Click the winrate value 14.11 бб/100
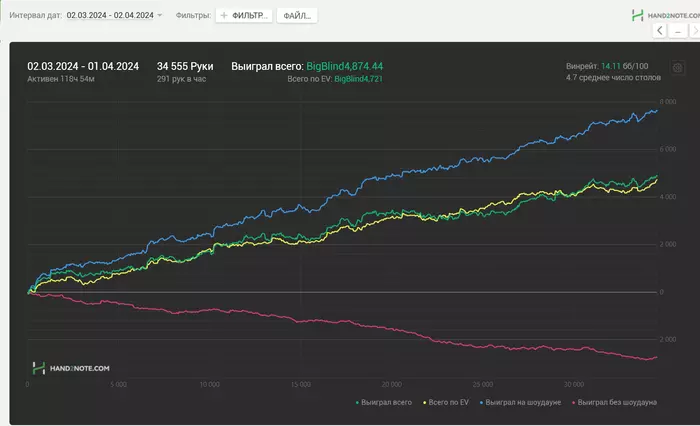This screenshot has width=700, height=426. pyautogui.click(x=625, y=66)
